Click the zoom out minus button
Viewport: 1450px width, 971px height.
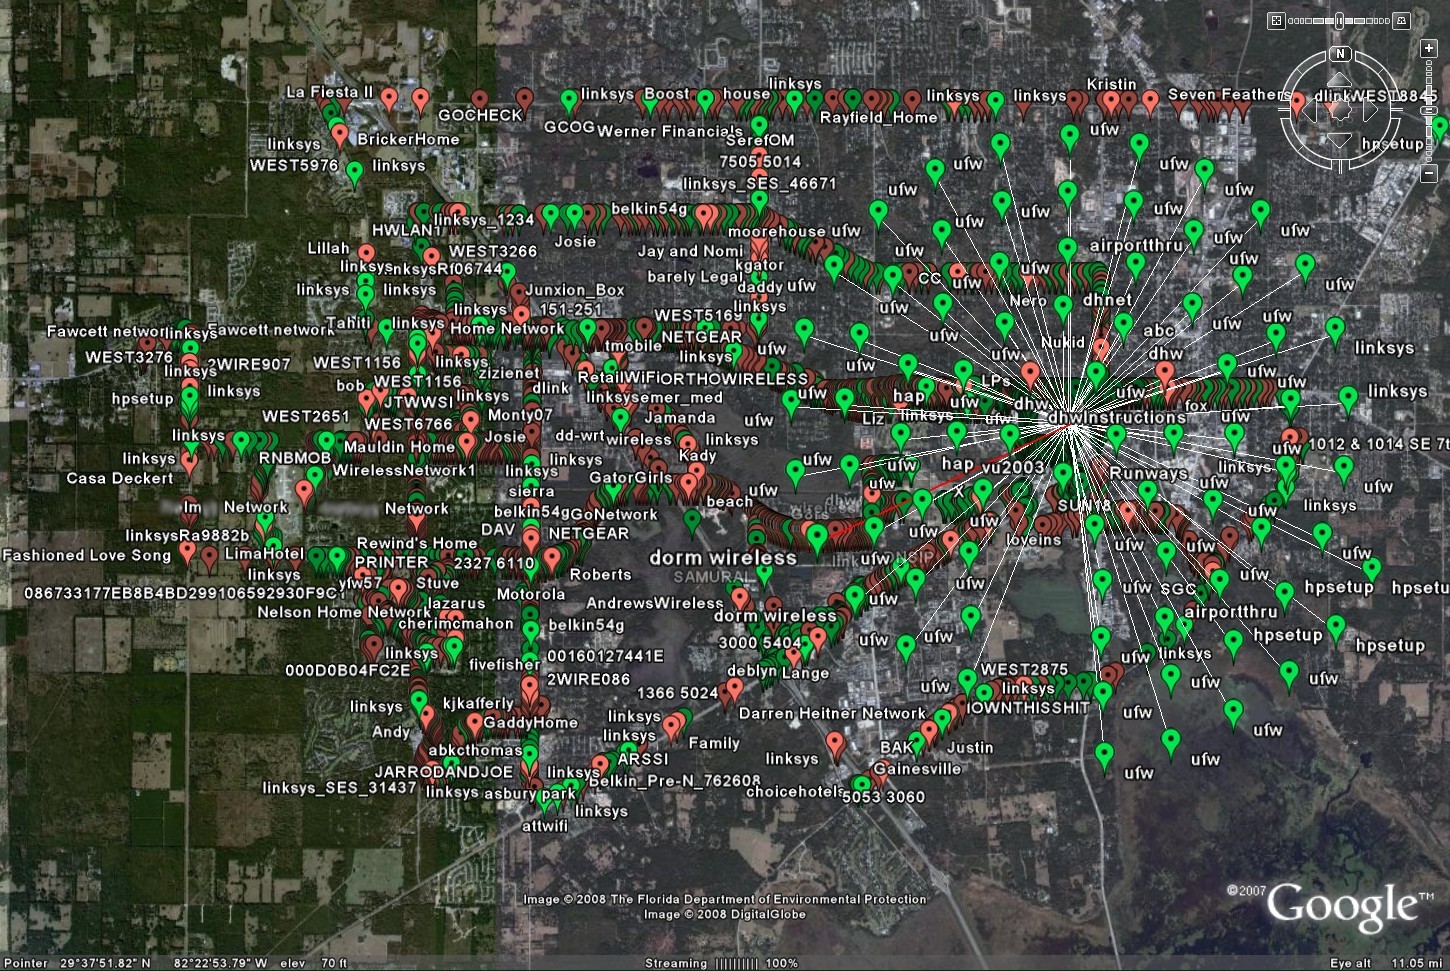pyautogui.click(x=1428, y=174)
